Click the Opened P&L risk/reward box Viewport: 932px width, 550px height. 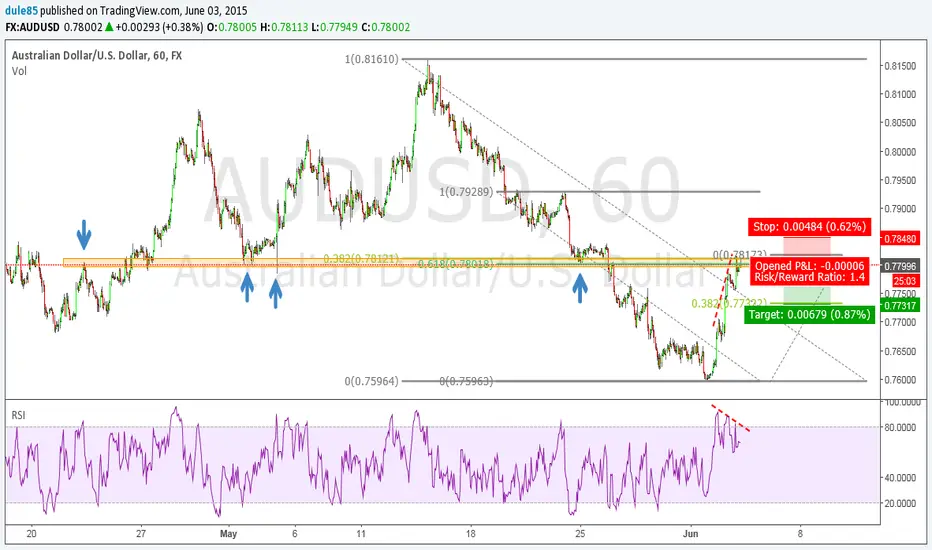pyautogui.click(x=810, y=272)
